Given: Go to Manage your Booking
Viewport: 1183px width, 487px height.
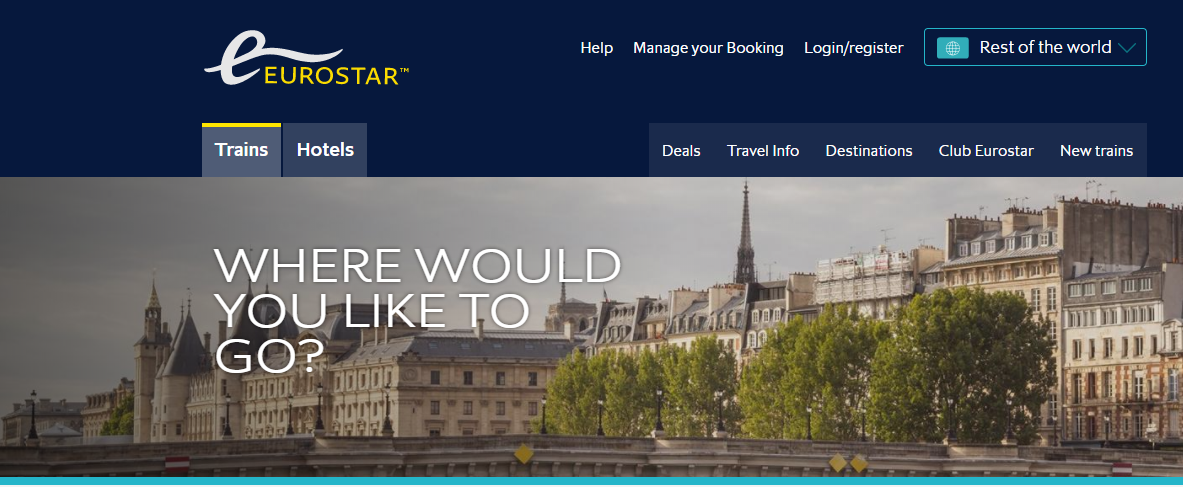Looking at the screenshot, I should (708, 48).
